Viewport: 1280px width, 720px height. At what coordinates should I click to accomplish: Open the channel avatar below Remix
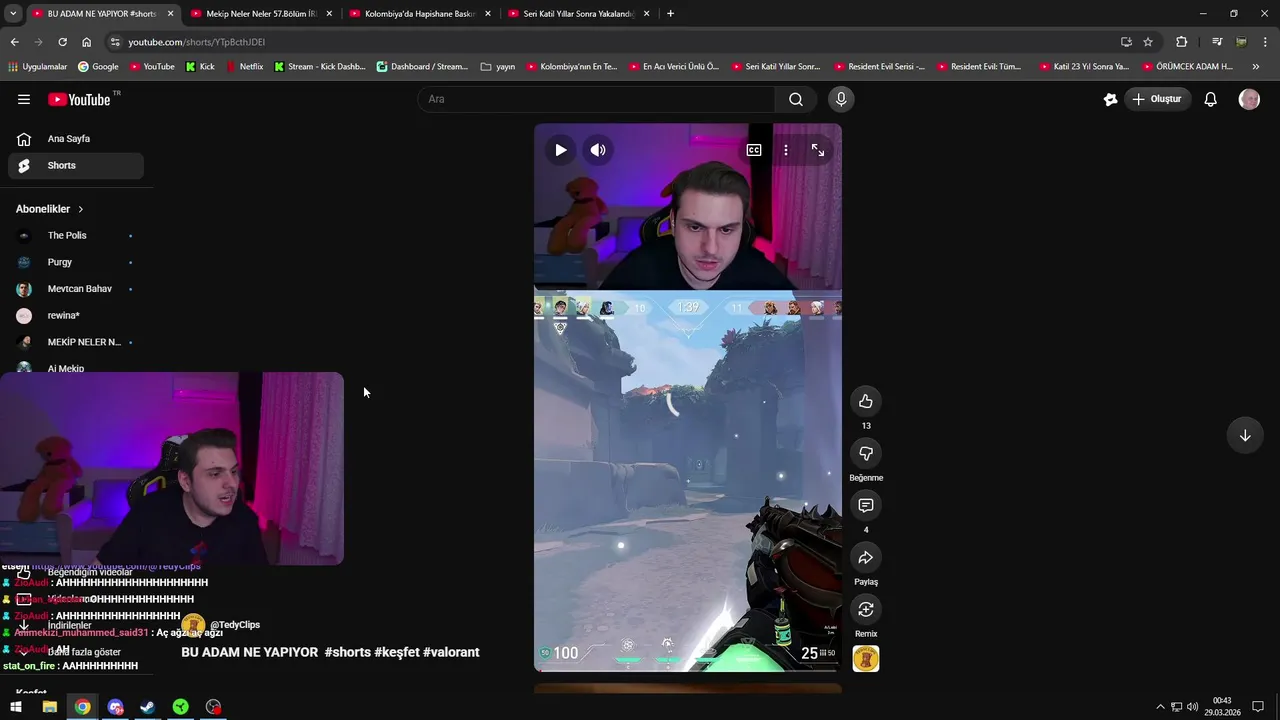coord(866,659)
